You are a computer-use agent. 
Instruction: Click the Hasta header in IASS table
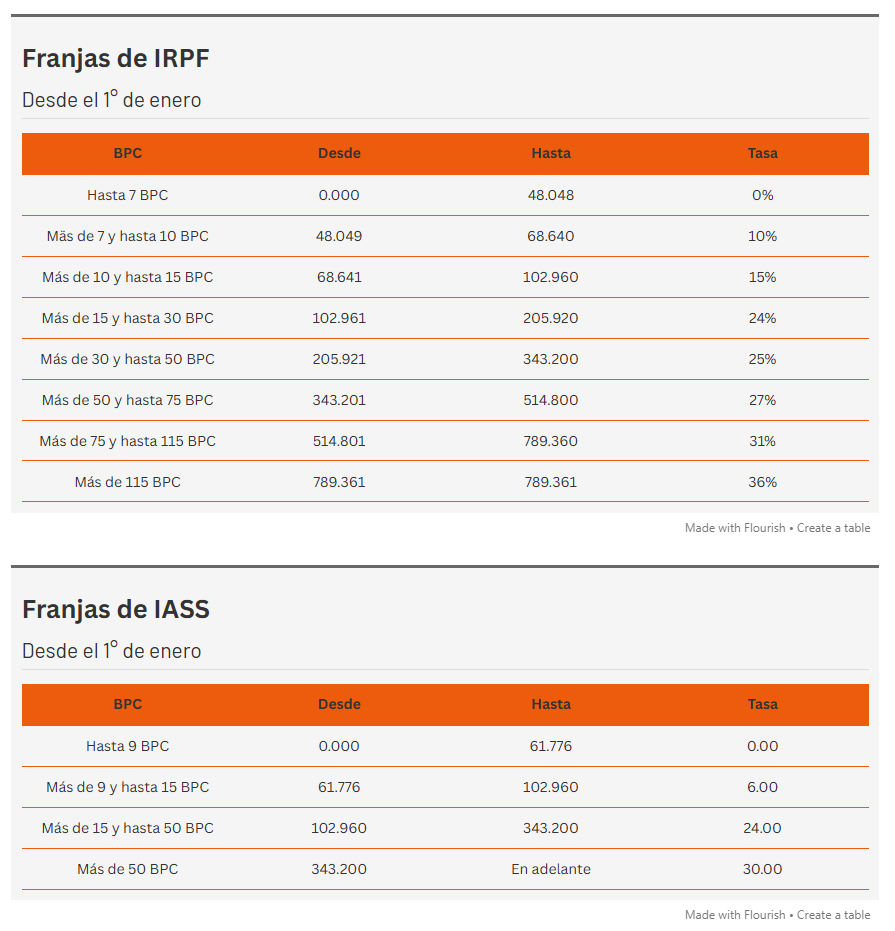(551, 705)
